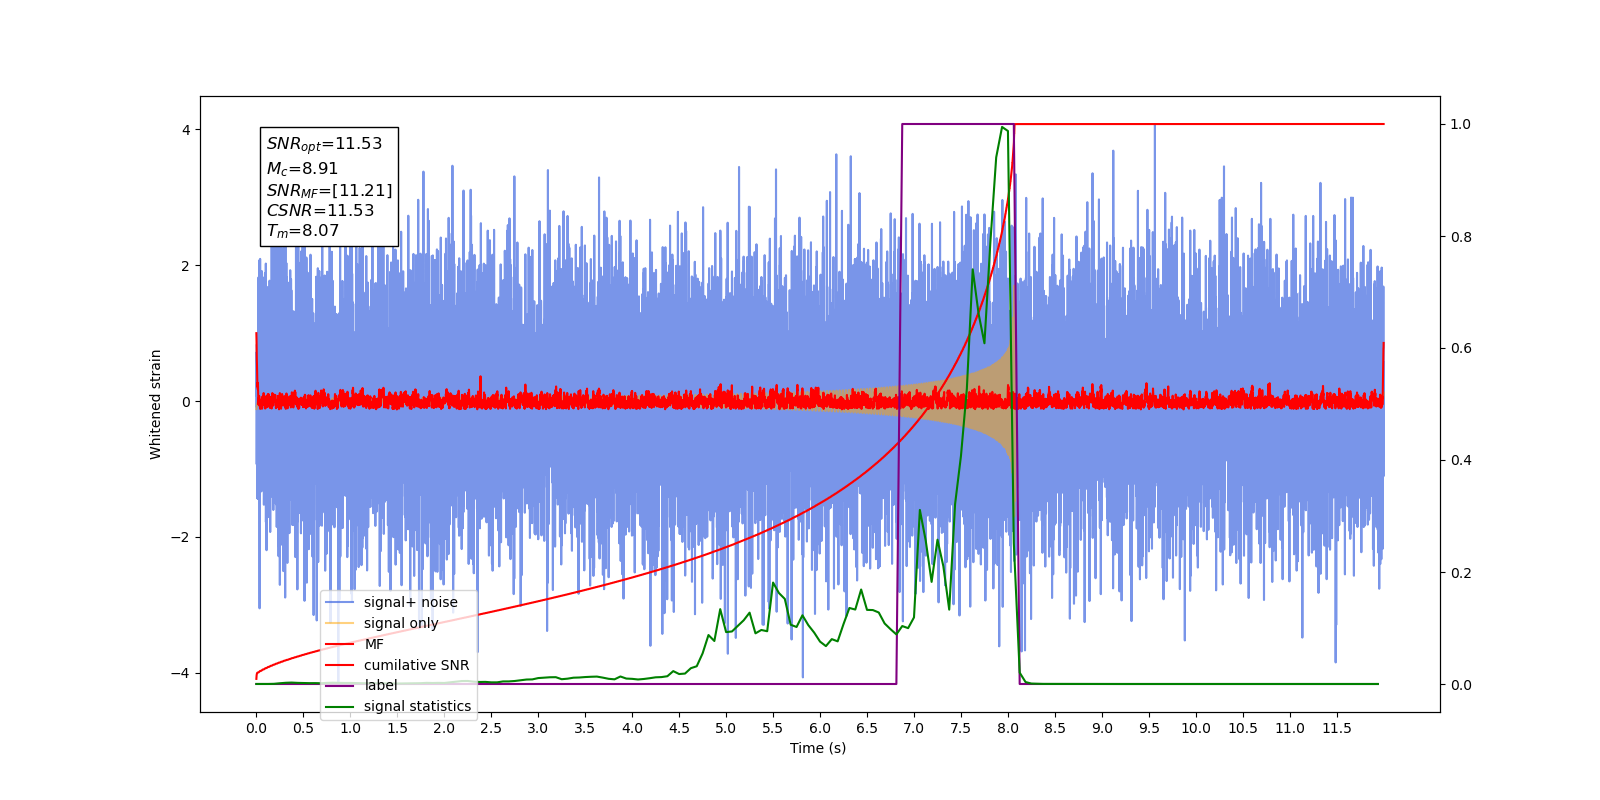Click the x-axis tick label 6.0
Viewport: 1600px width, 800px height.
click(x=820, y=728)
